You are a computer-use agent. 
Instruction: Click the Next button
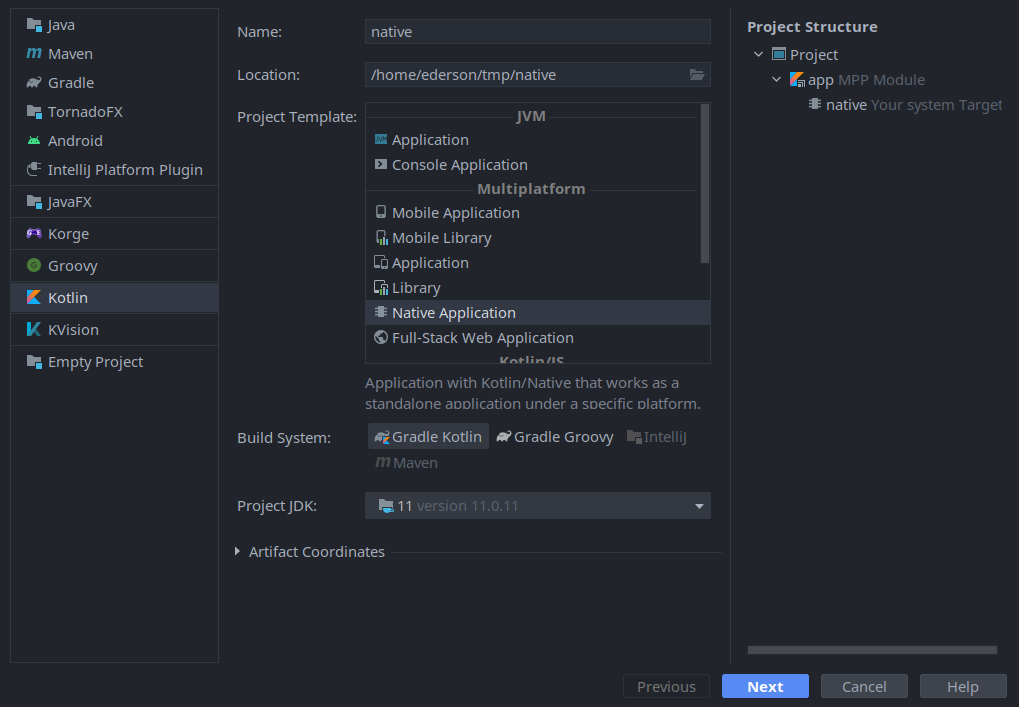765,686
